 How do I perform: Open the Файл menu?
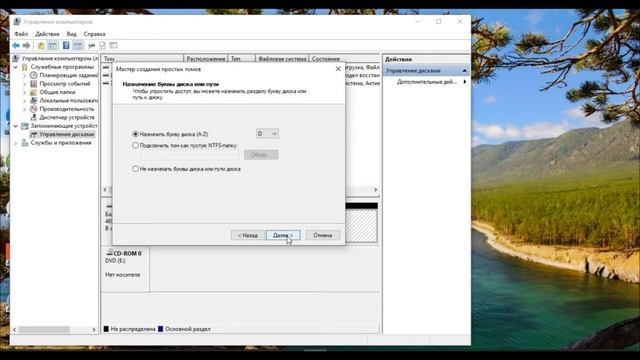(21, 34)
